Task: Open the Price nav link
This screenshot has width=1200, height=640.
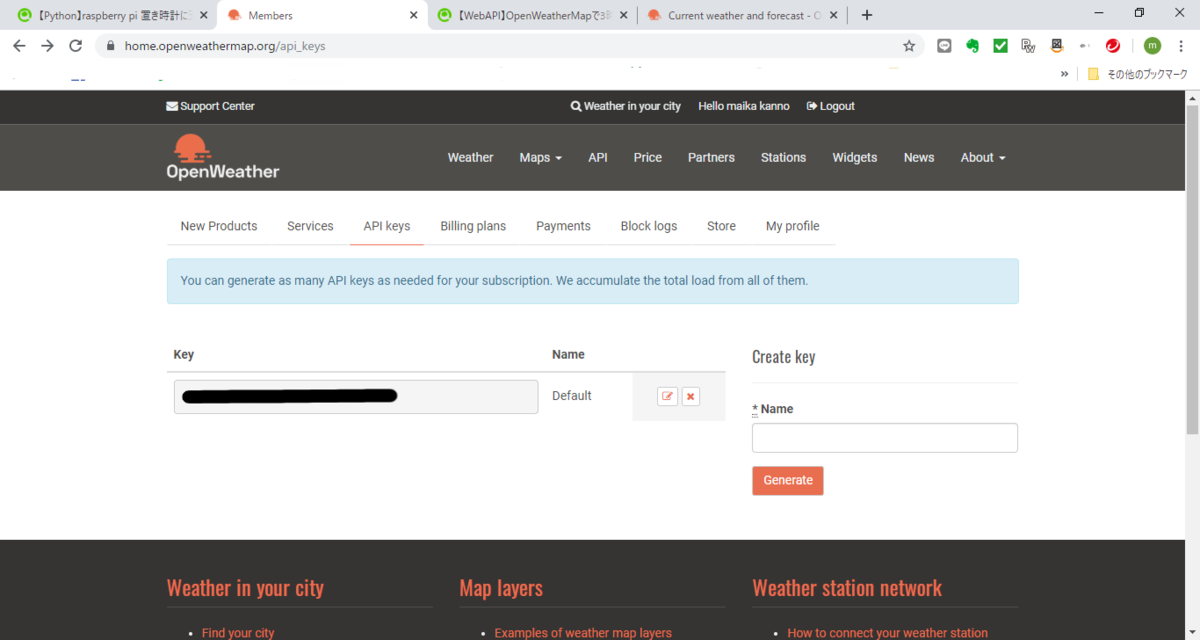Action: pos(648,157)
